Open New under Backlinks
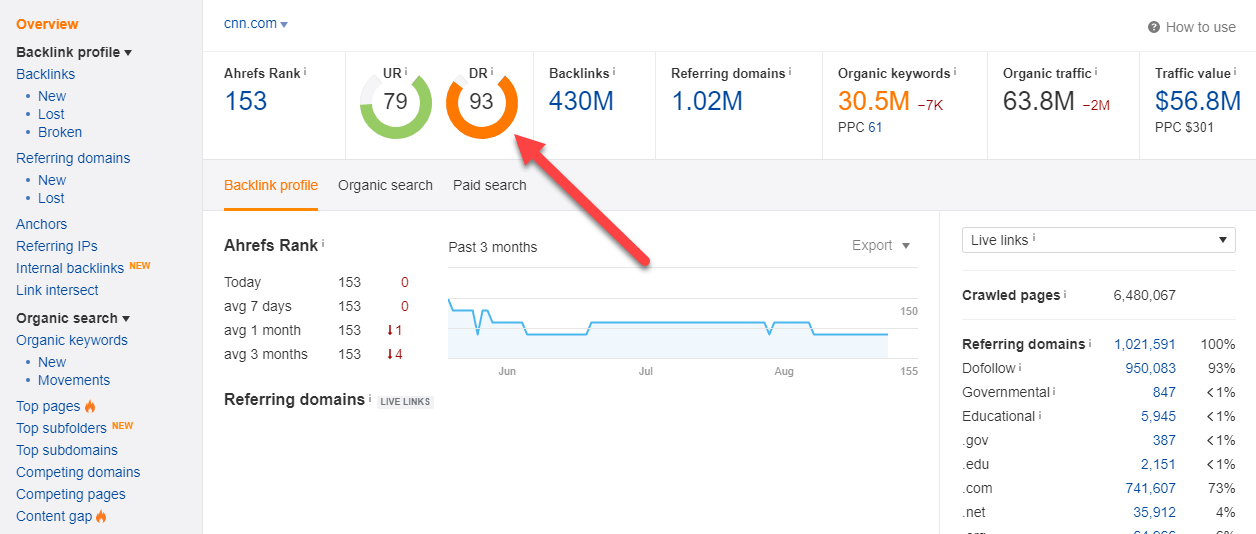This screenshot has width=1256, height=534. click(52, 96)
